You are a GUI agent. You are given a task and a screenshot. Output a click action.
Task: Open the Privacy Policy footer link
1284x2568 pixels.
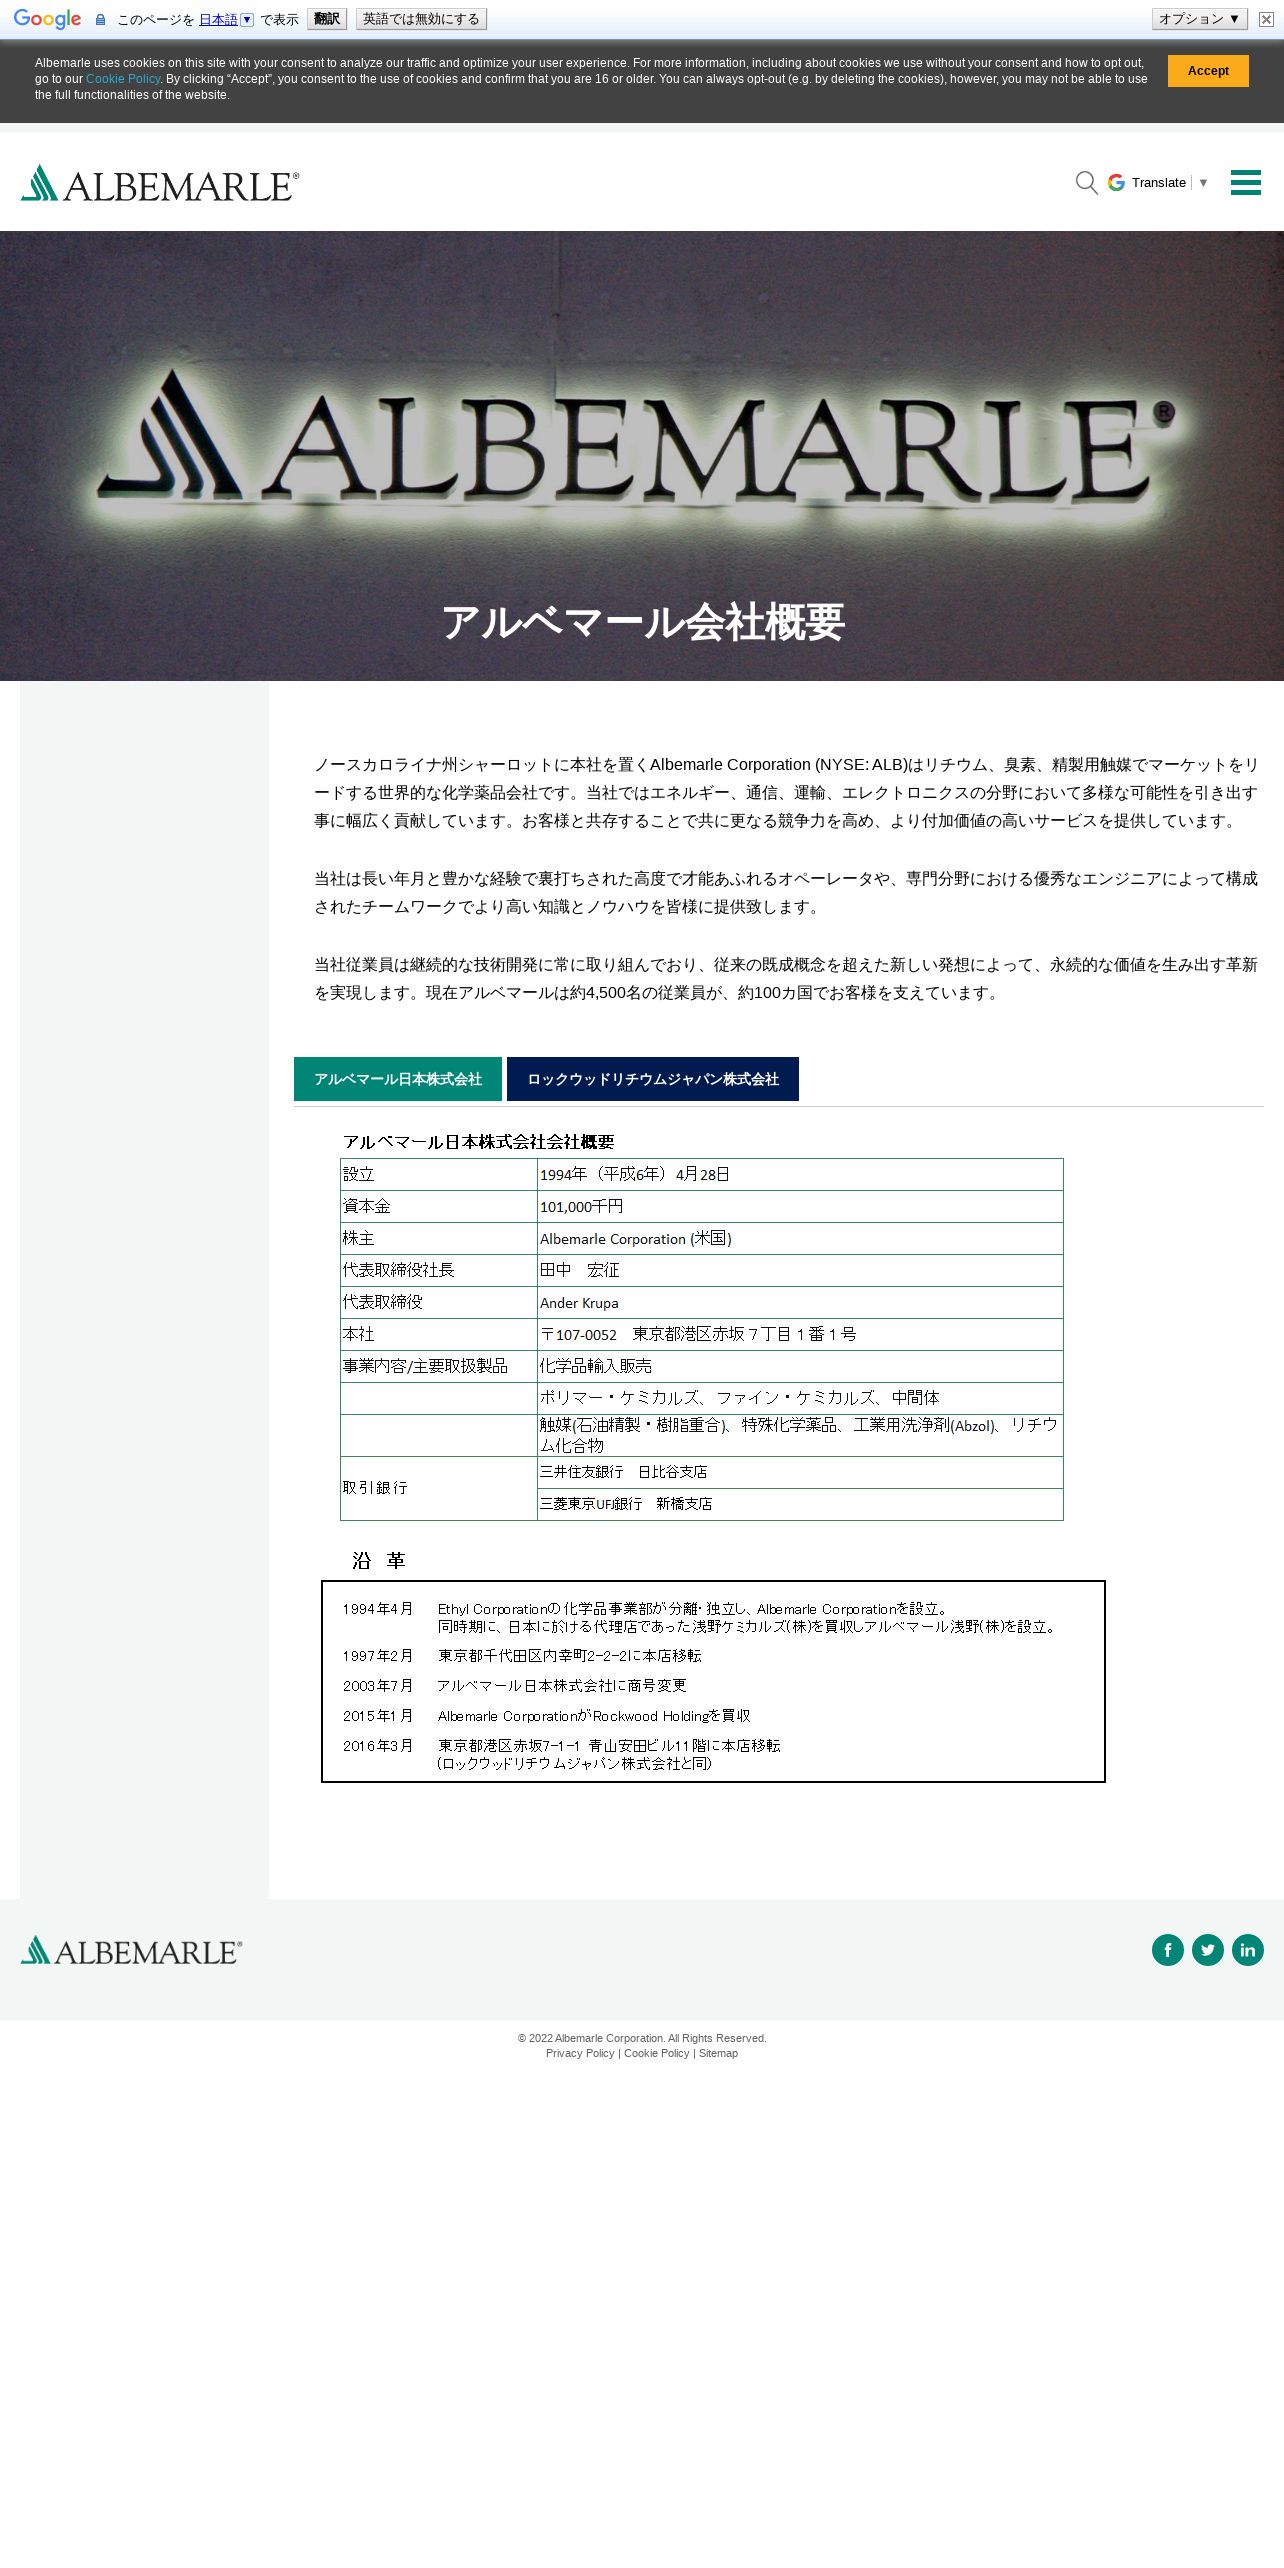pos(580,2053)
